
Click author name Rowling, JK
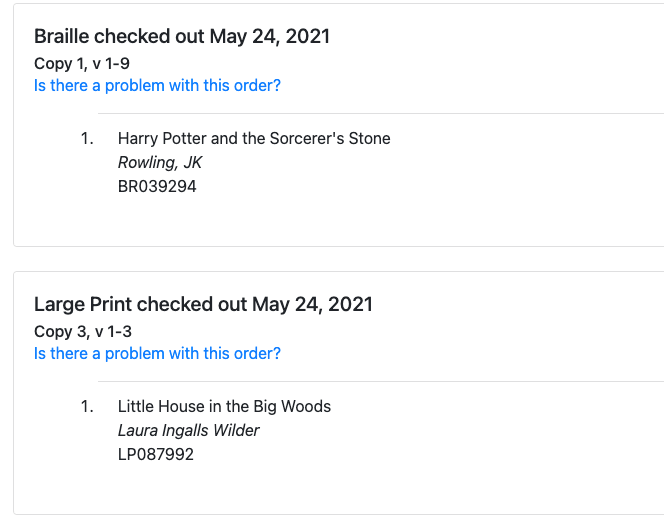(160, 163)
